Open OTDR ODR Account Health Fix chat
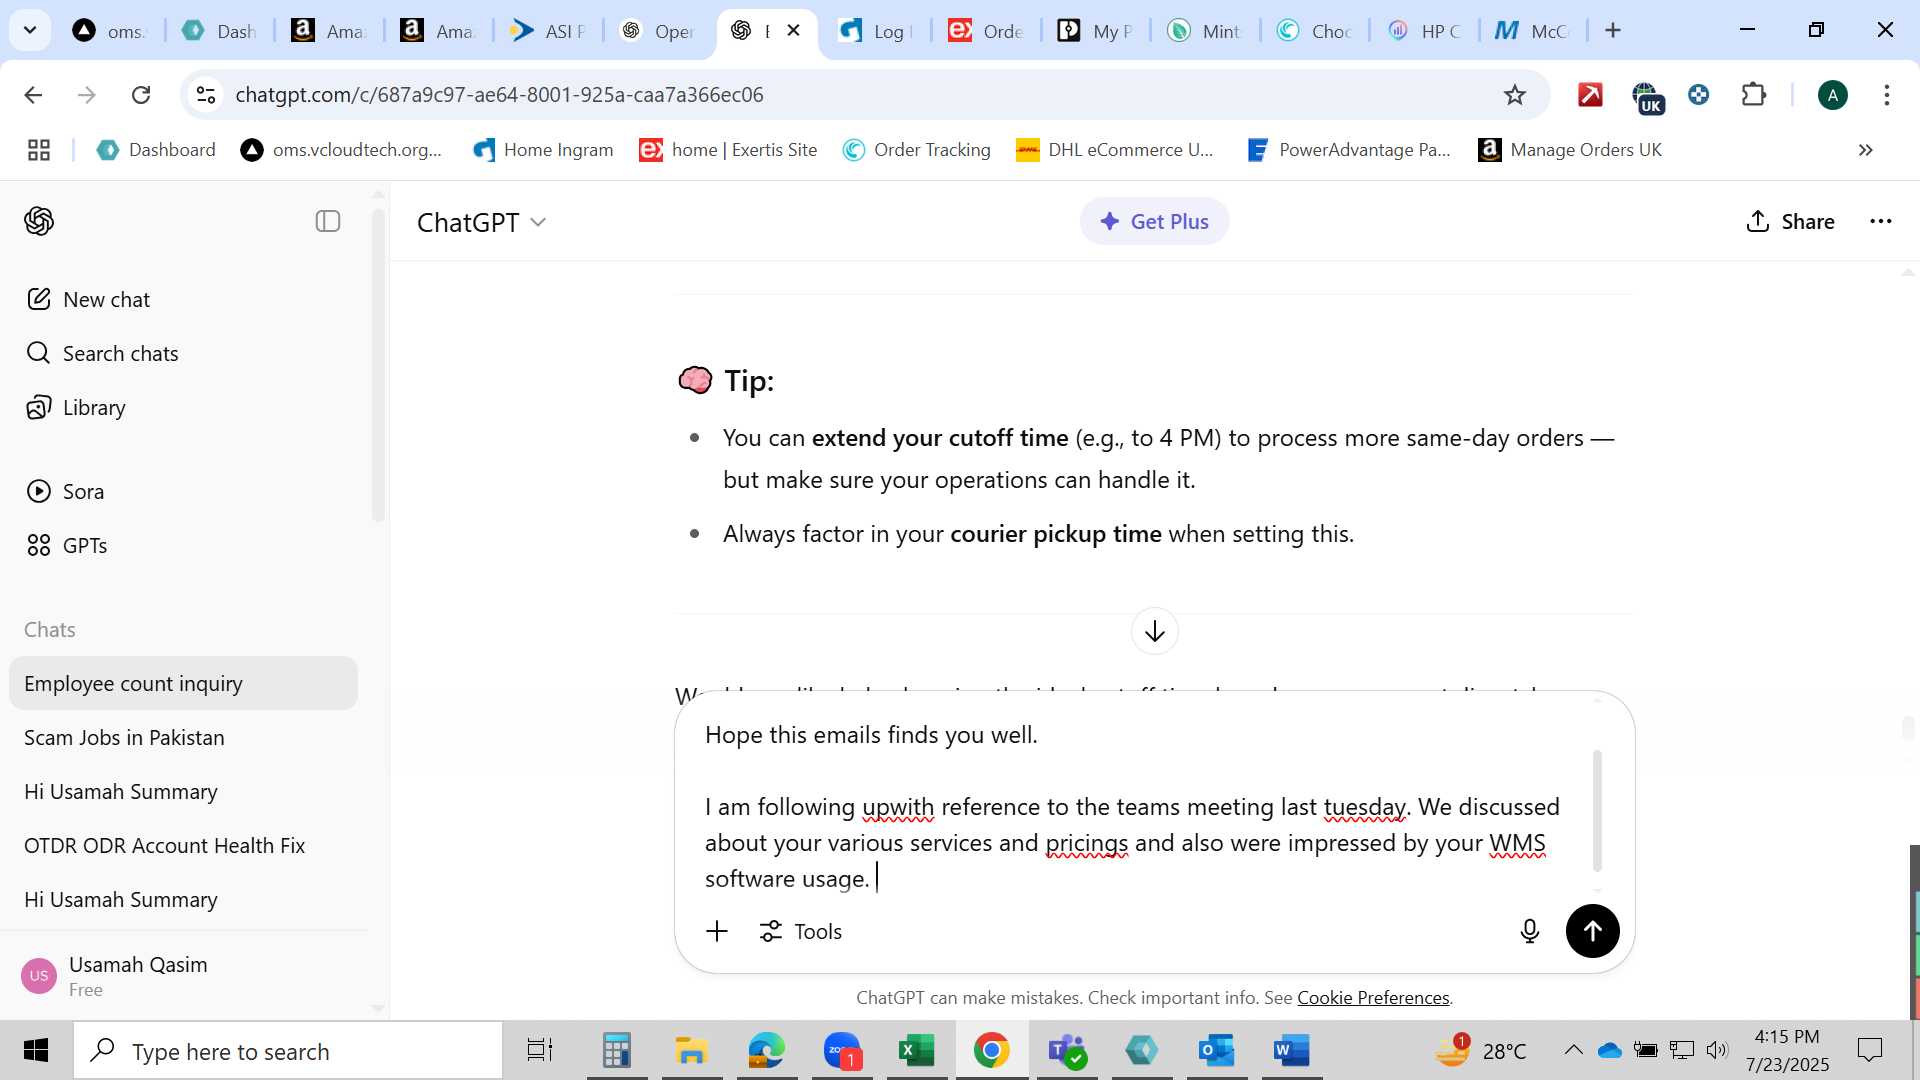The height and width of the screenshot is (1080, 1920). (183, 845)
